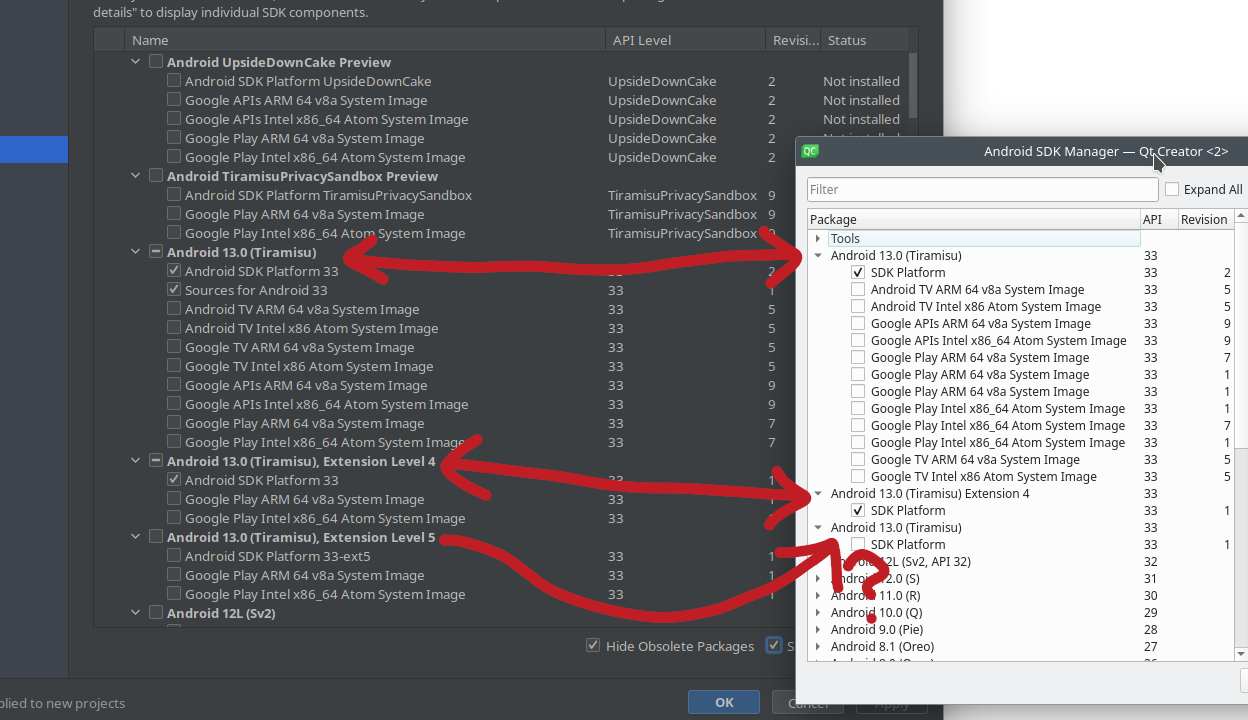Check the Android TiramisuPrivacySandbox Preview group checkbox
This screenshot has width=1248, height=720.
click(156, 176)
